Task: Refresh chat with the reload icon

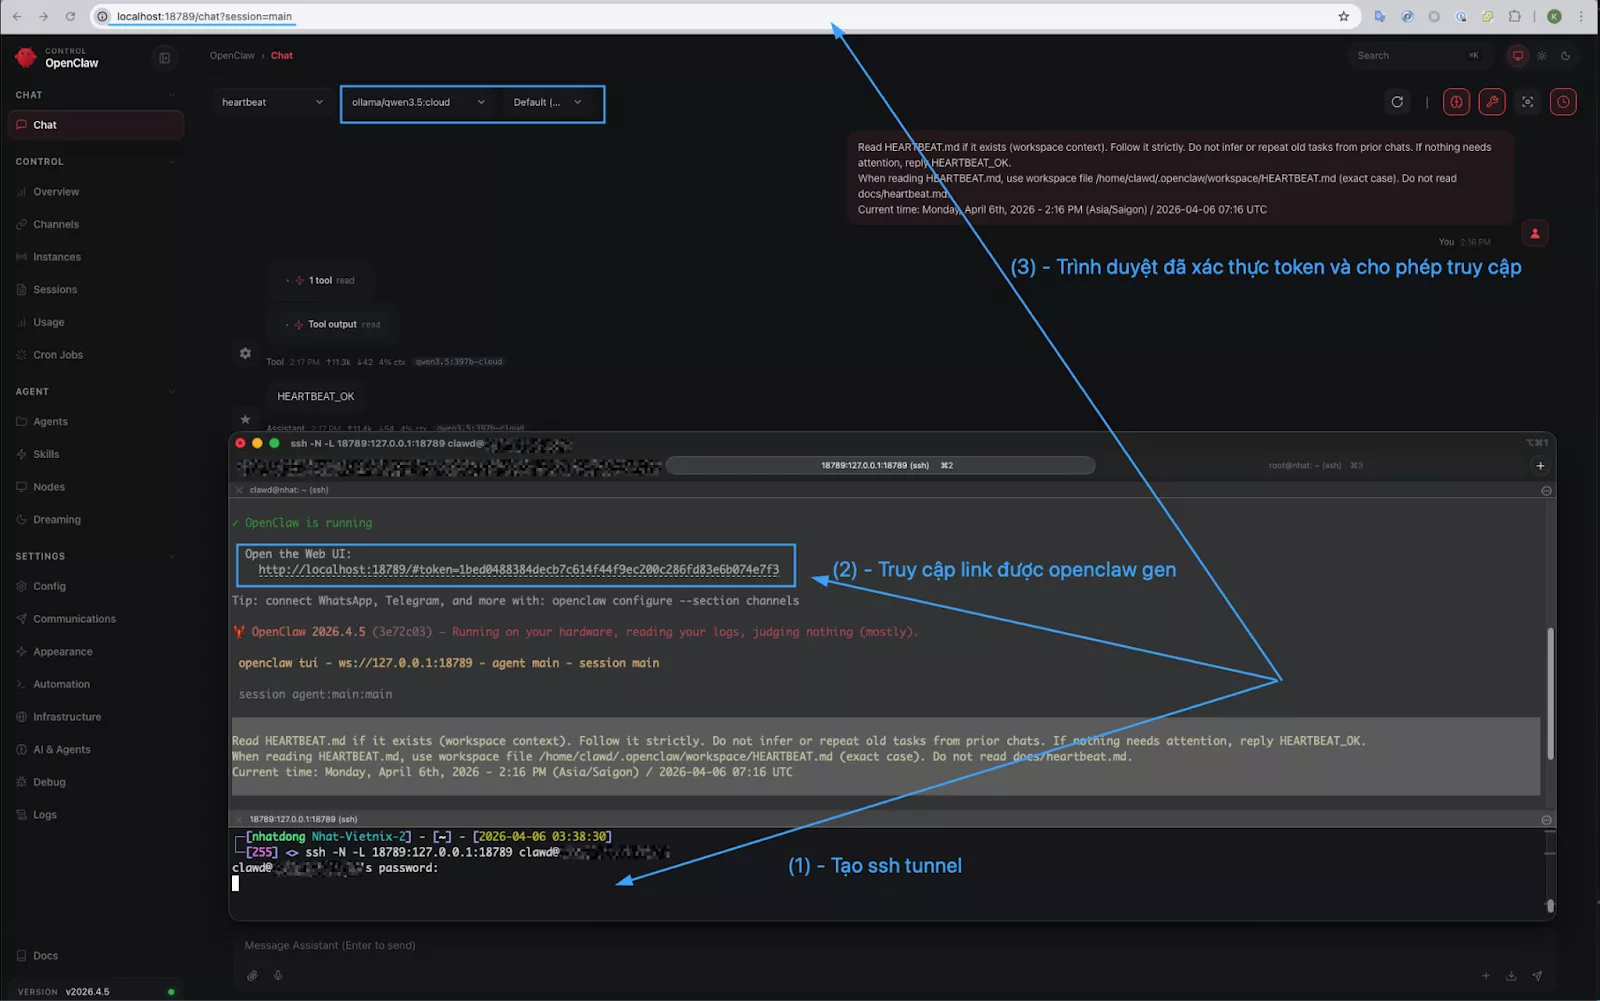Action: click(x=1397, y=102)
